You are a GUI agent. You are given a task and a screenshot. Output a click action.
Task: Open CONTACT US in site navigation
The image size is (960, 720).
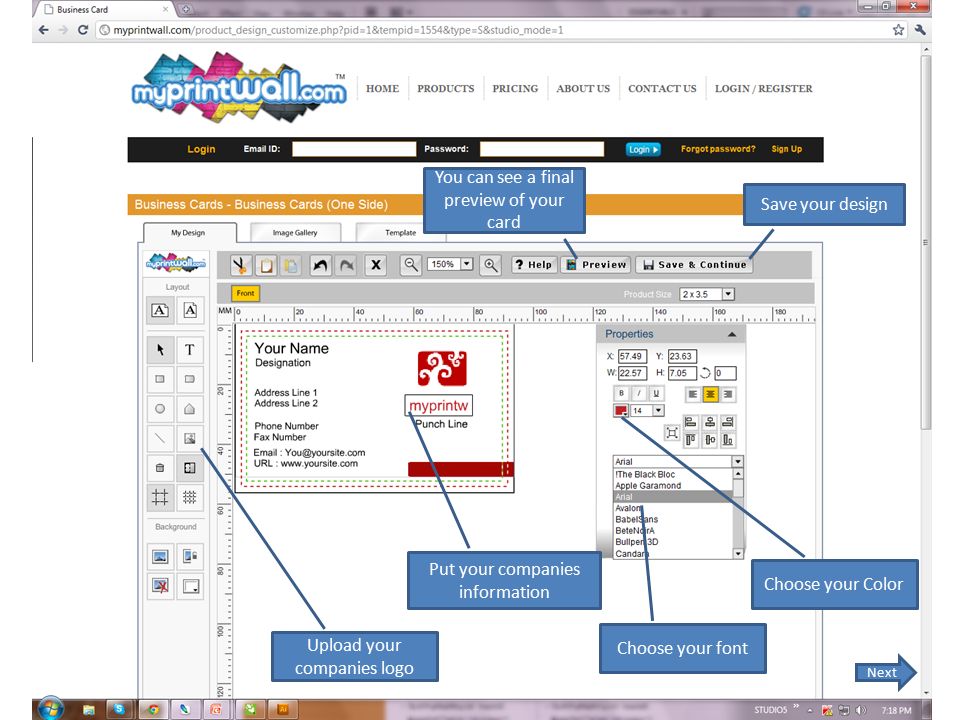[662, 88]
